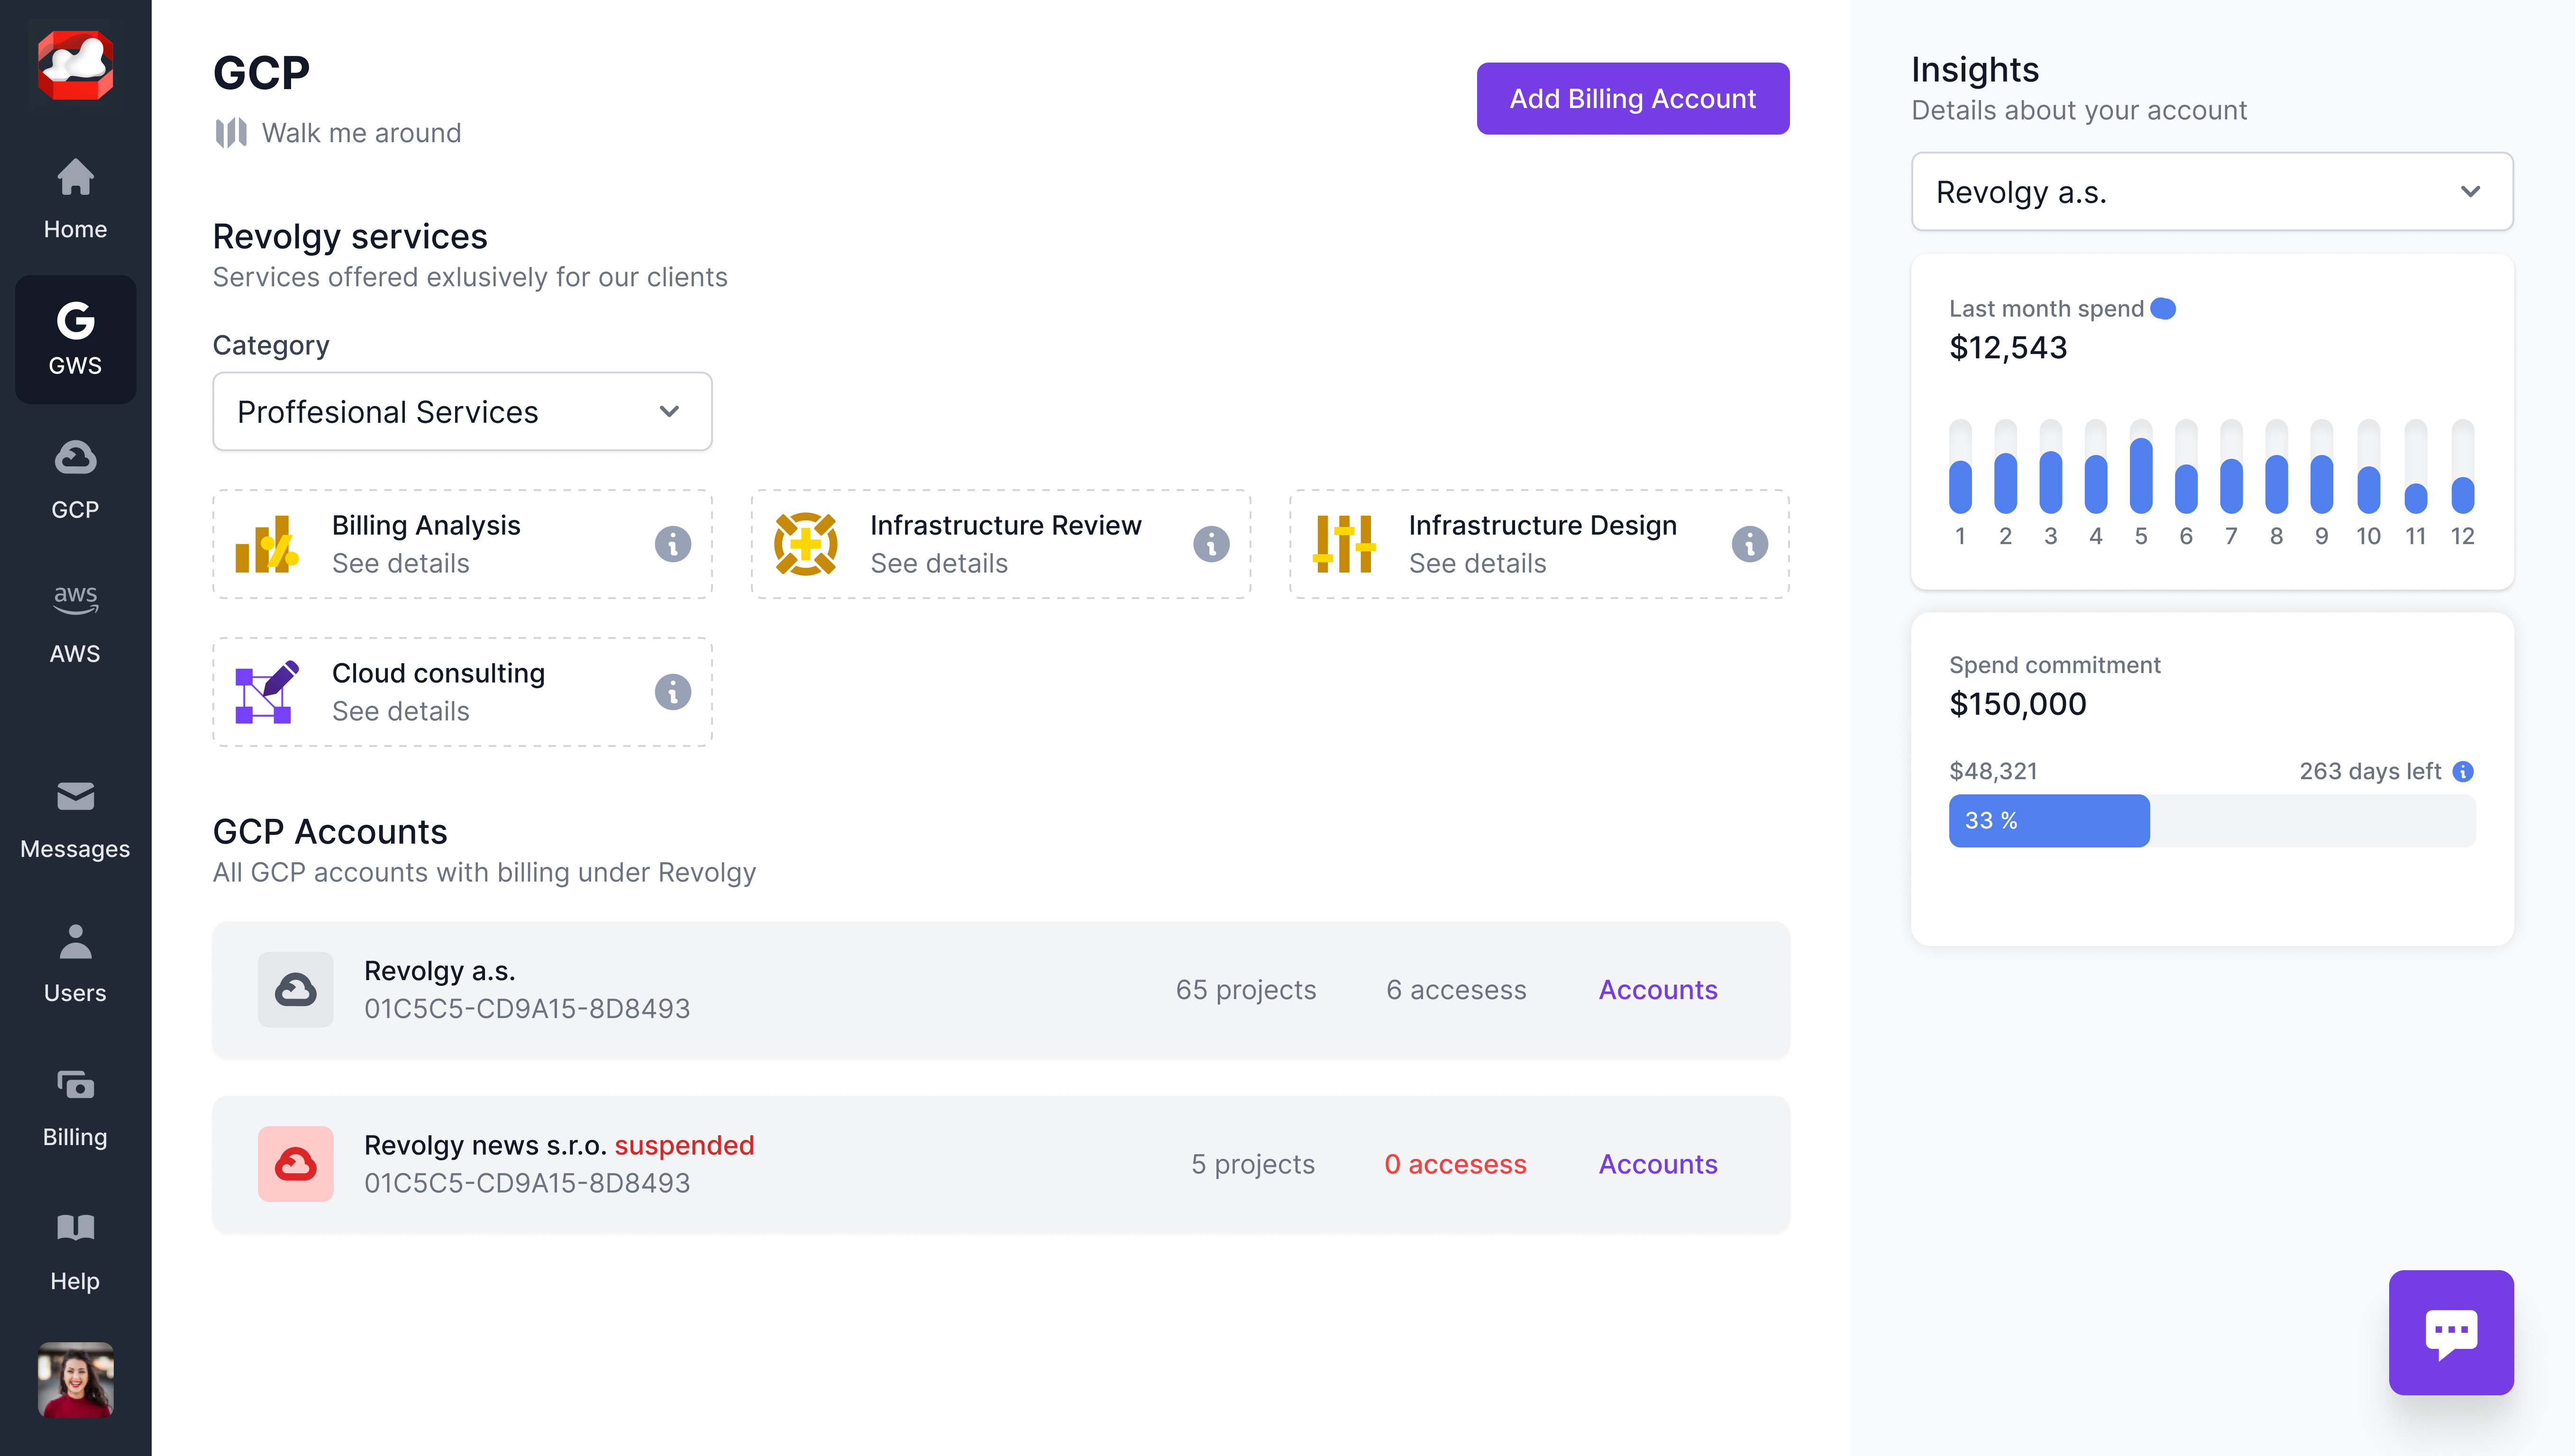Expand the Revolgy a.s. account selector
The image size is (2575, 1456).
pyautogui.click(x=2211, y=192)
